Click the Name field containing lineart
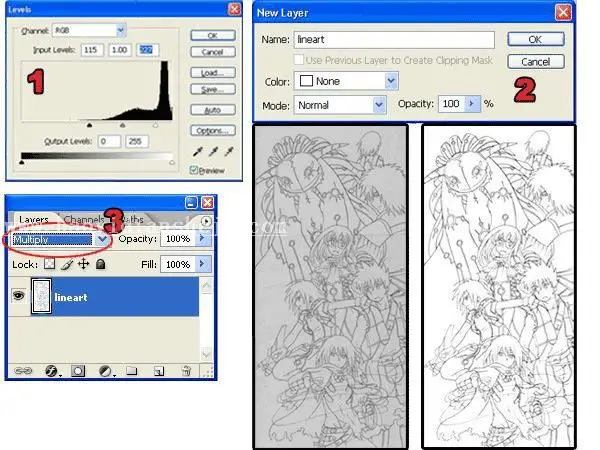 (x=394, y=39)
